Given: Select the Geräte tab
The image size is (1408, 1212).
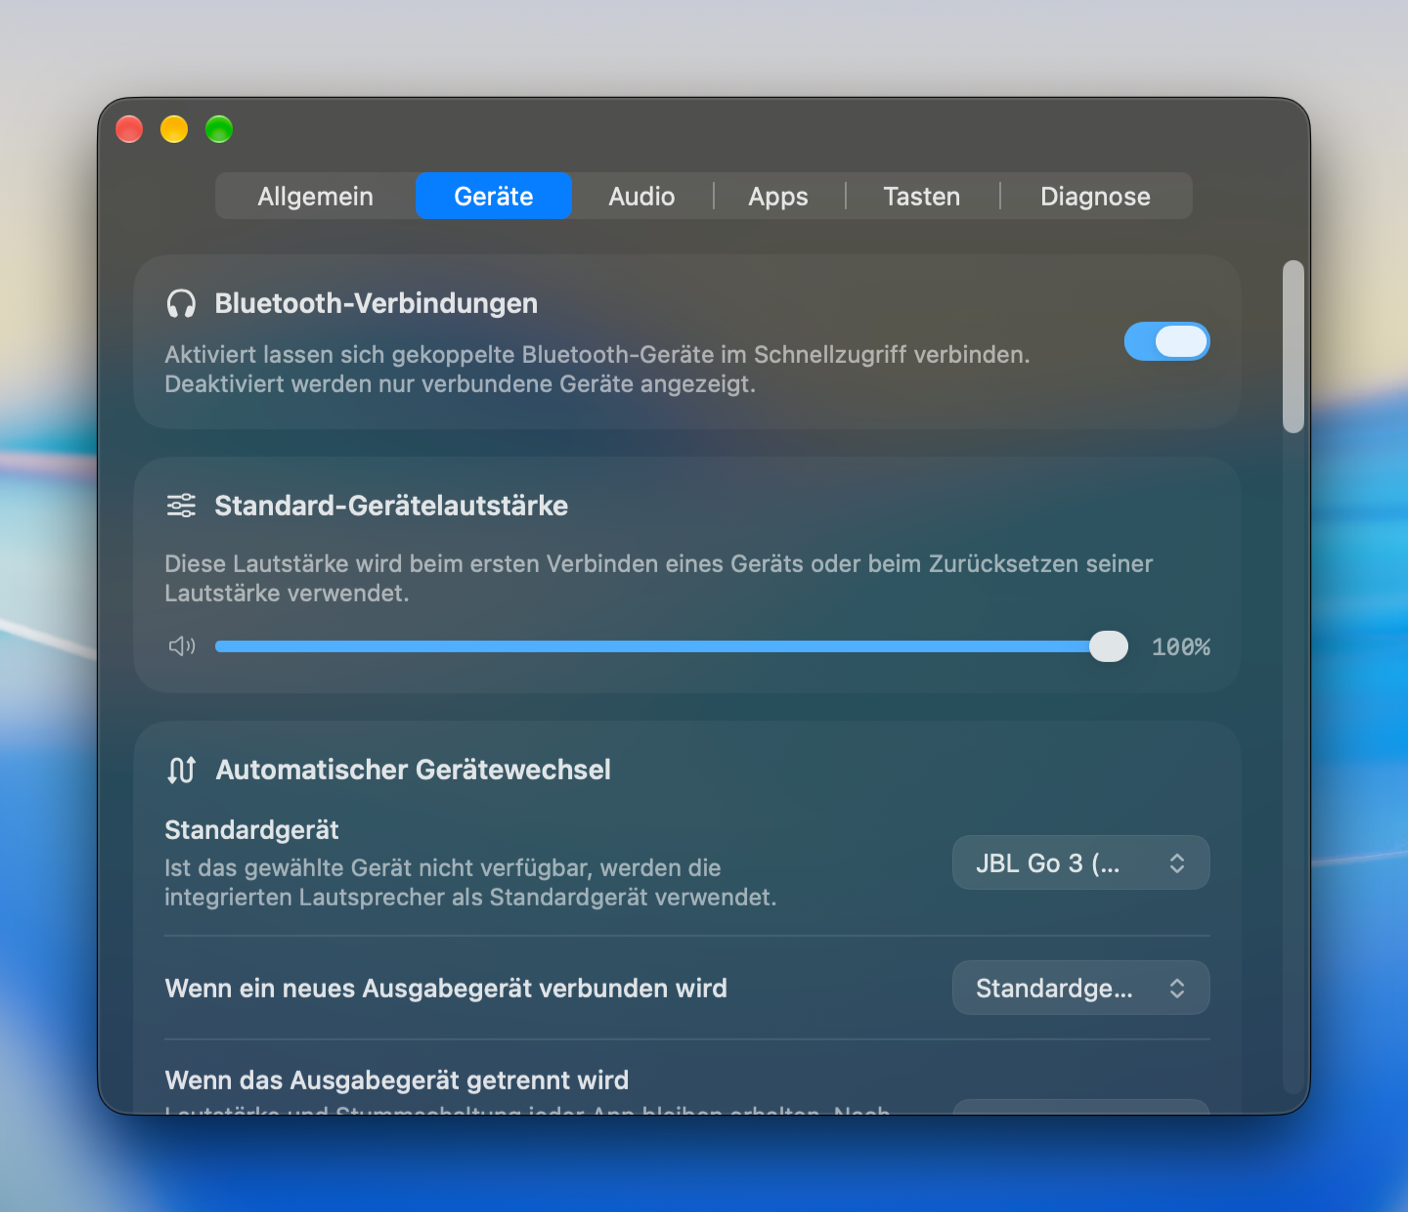Looking at the screenshot, I should pyautogui.click(x=494, y=196).
